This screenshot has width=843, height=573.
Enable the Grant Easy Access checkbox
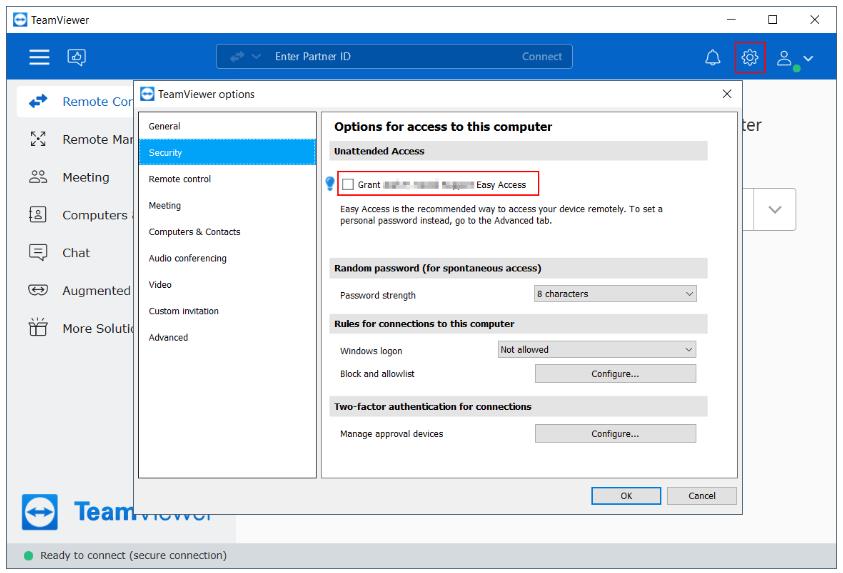pyautogui.click(x=348, y=185)
